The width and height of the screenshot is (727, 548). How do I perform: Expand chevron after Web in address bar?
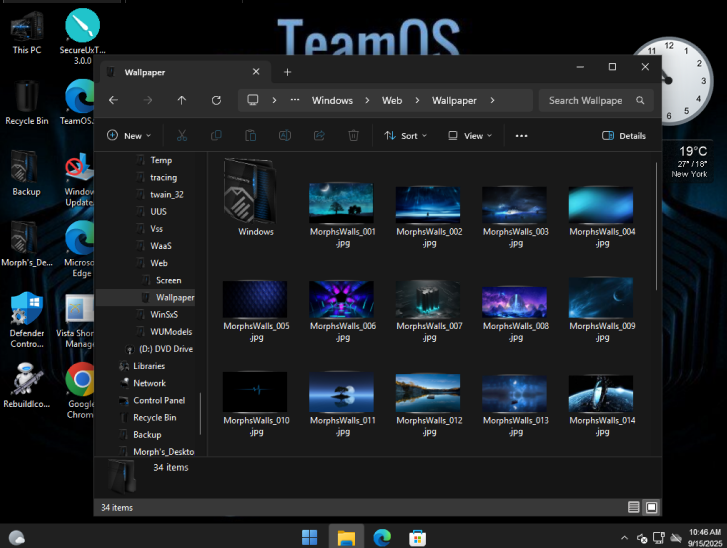pyautogui.click(x=417, y=100)
